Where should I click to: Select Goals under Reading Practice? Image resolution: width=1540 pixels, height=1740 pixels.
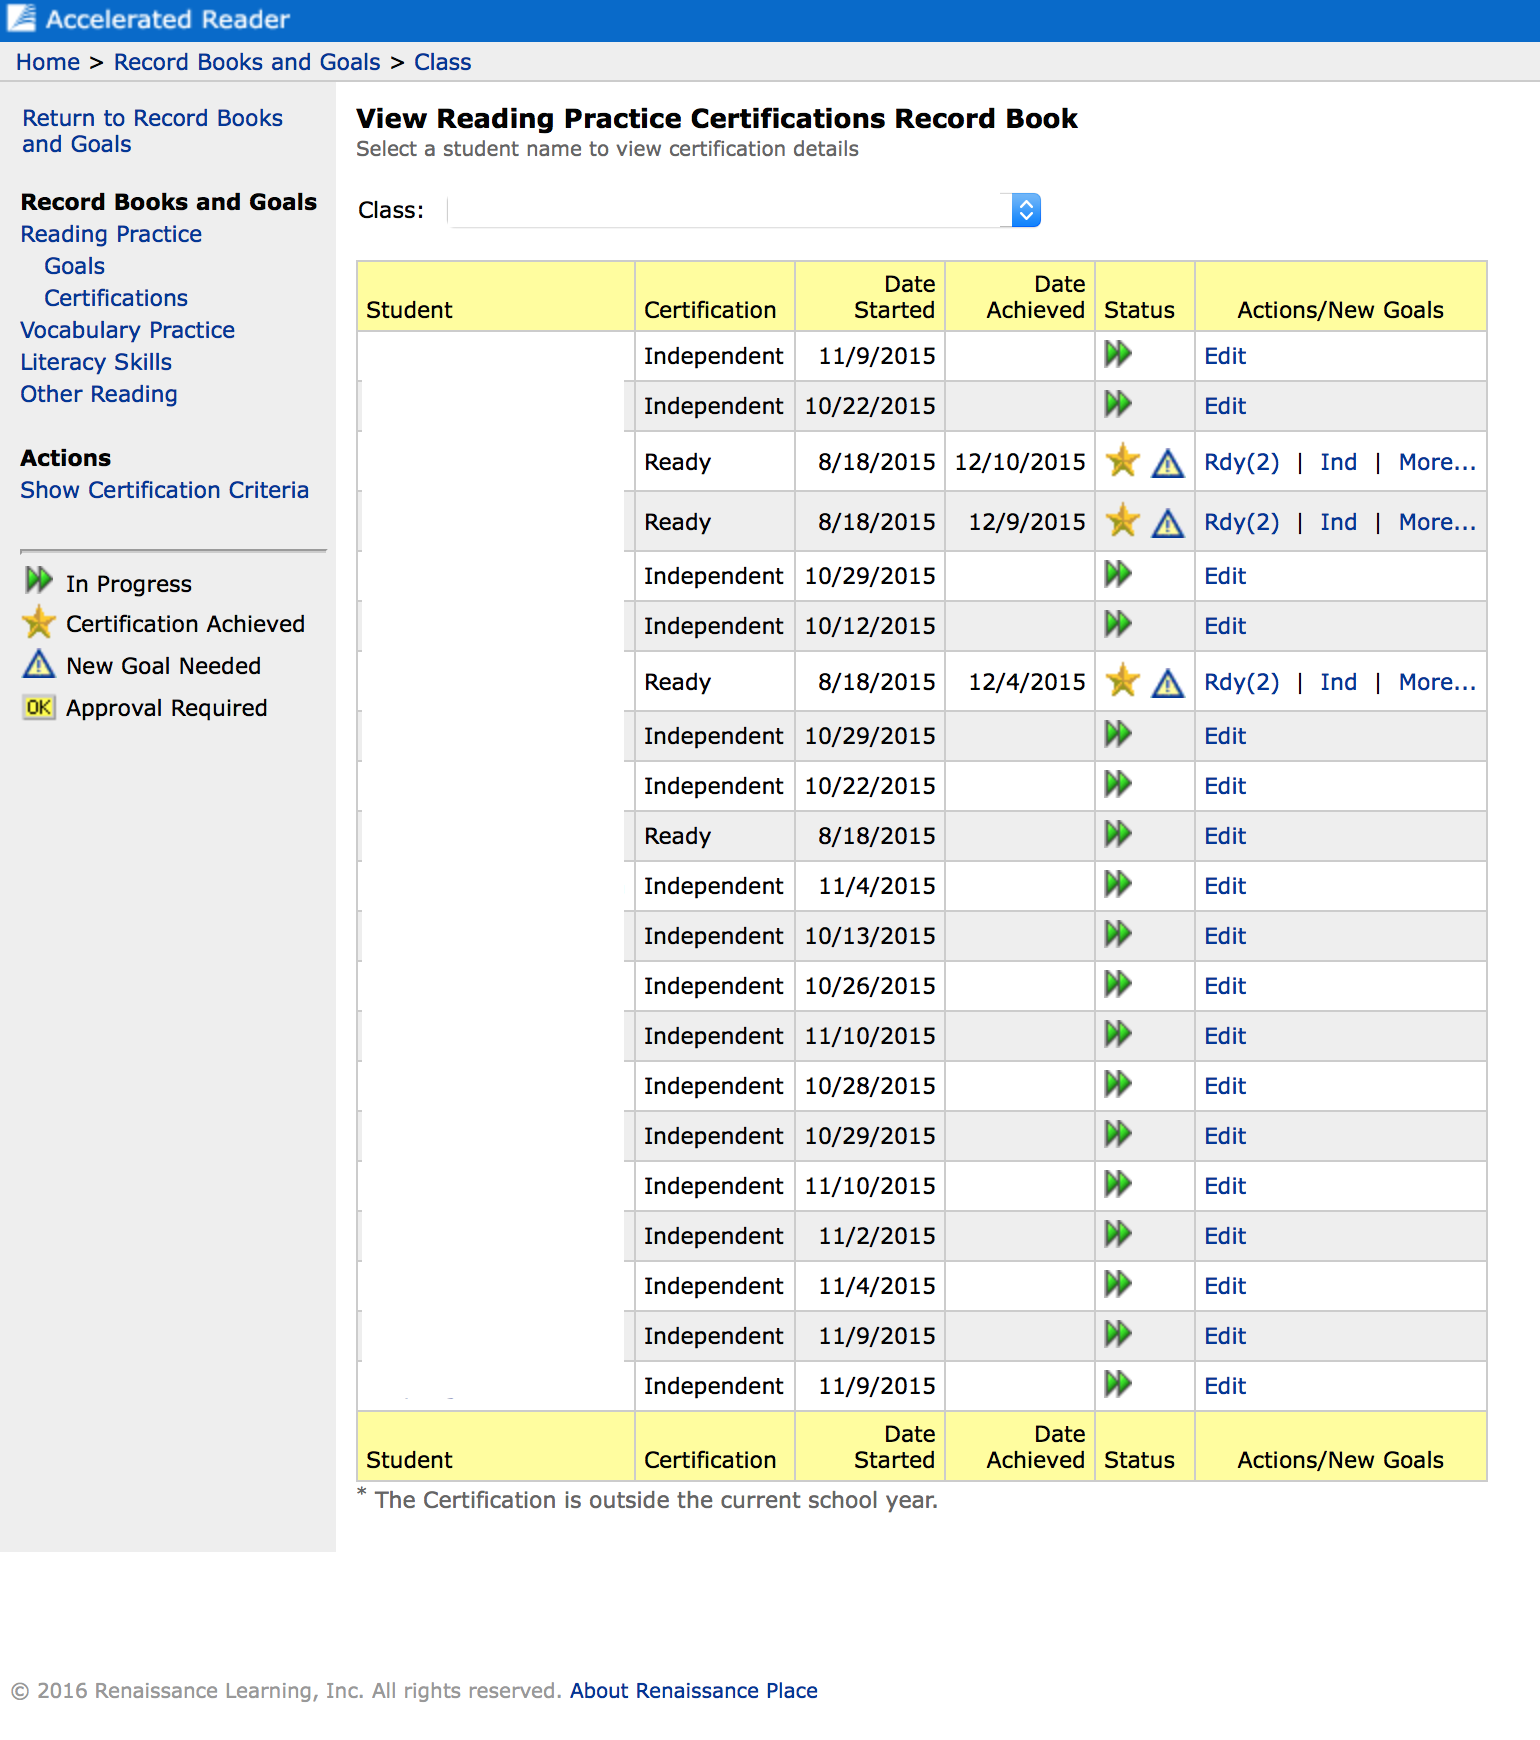pos(74,266)
